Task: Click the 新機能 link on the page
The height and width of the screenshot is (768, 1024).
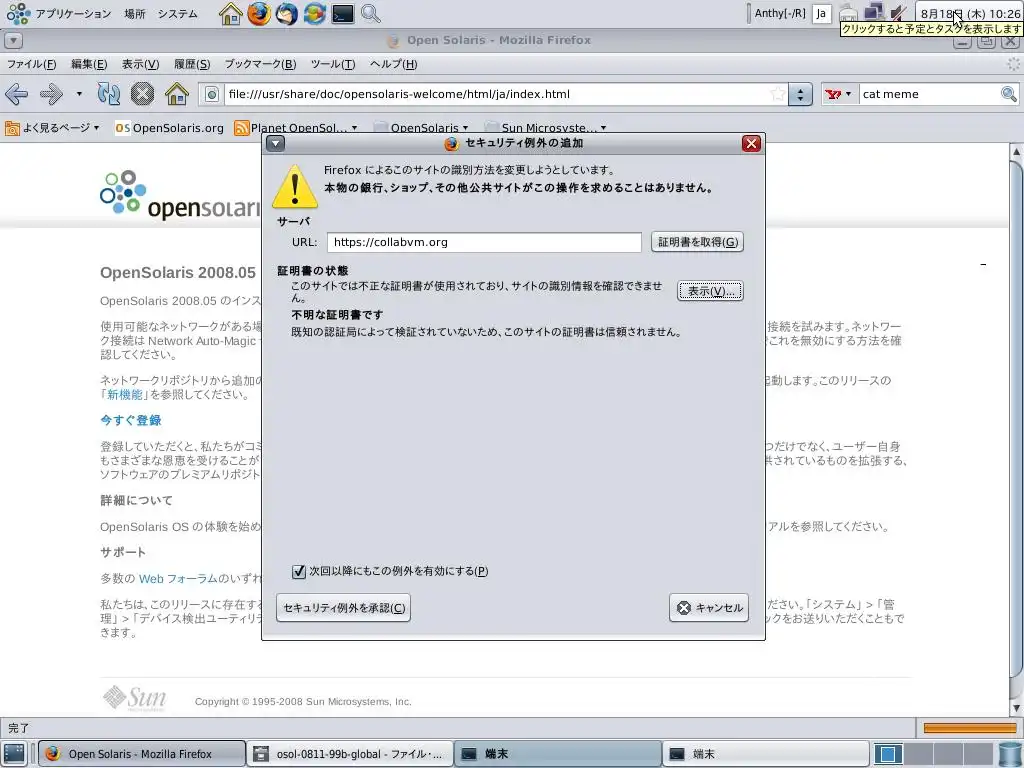Action: tap(124, 394)
